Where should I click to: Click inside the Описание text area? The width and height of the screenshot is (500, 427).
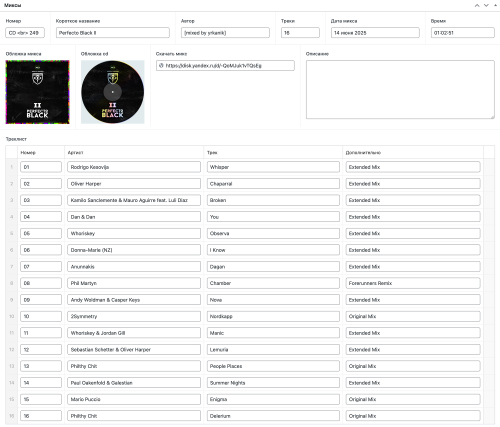coord(400,89)
